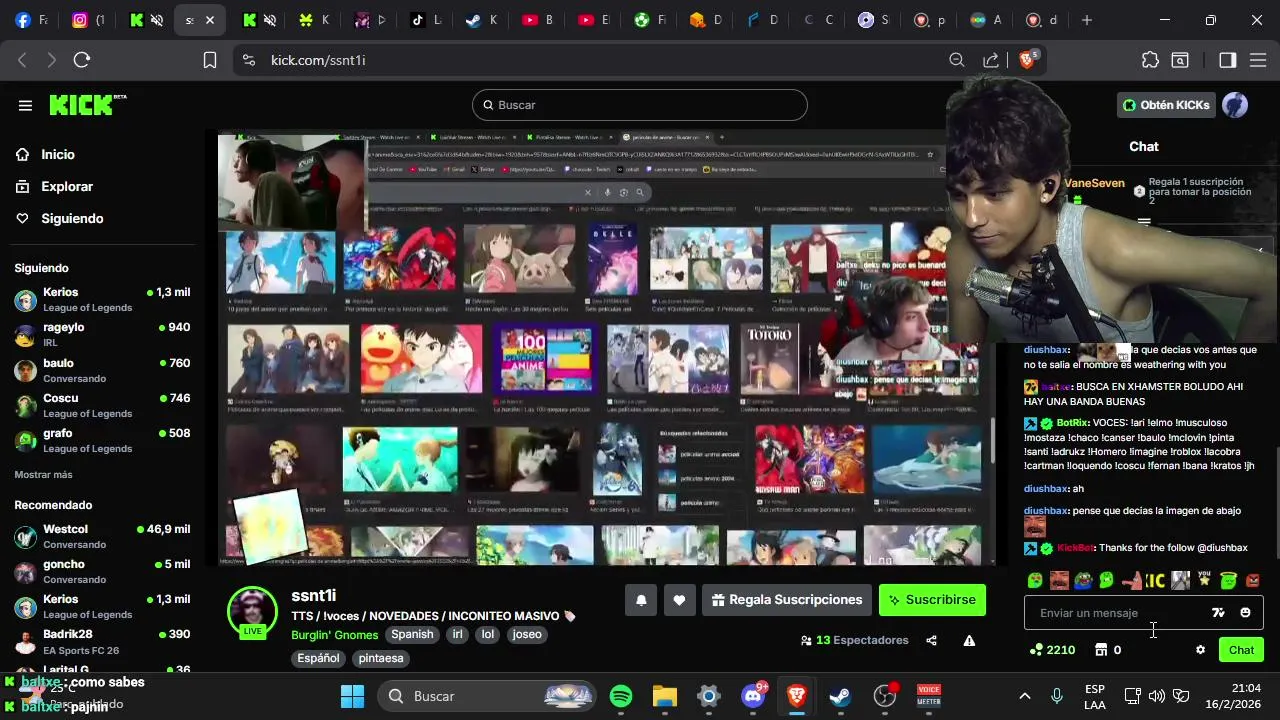1280x720 pixels.
Task: Bookmark this page icon
Action: pos(210,60)
